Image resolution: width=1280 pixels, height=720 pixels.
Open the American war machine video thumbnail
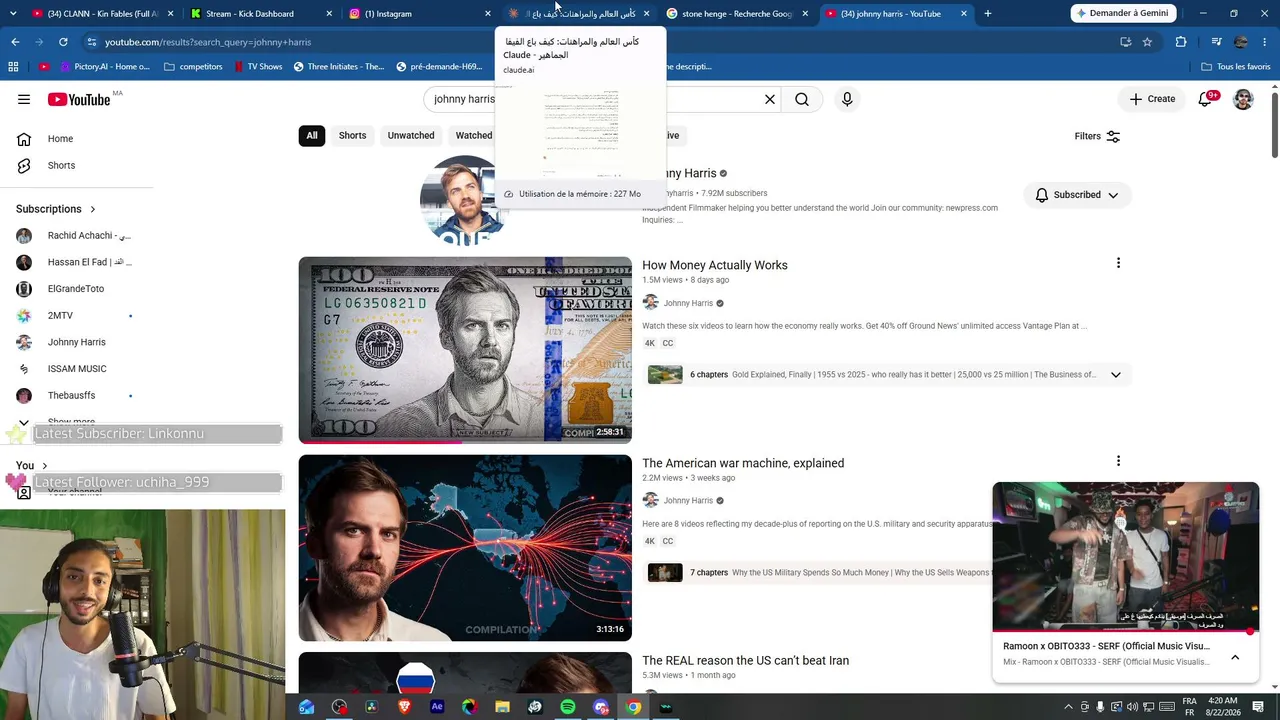tap(465, 548)
